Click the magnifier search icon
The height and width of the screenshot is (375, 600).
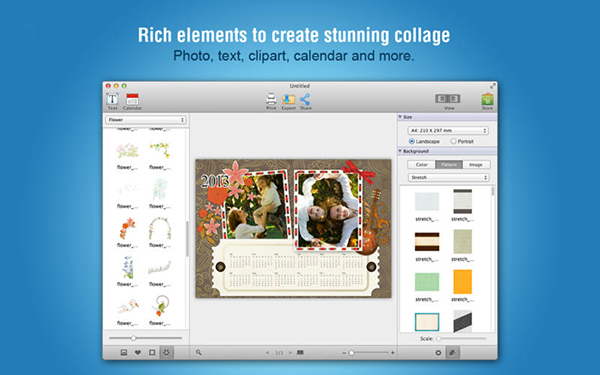click(199, 352)
